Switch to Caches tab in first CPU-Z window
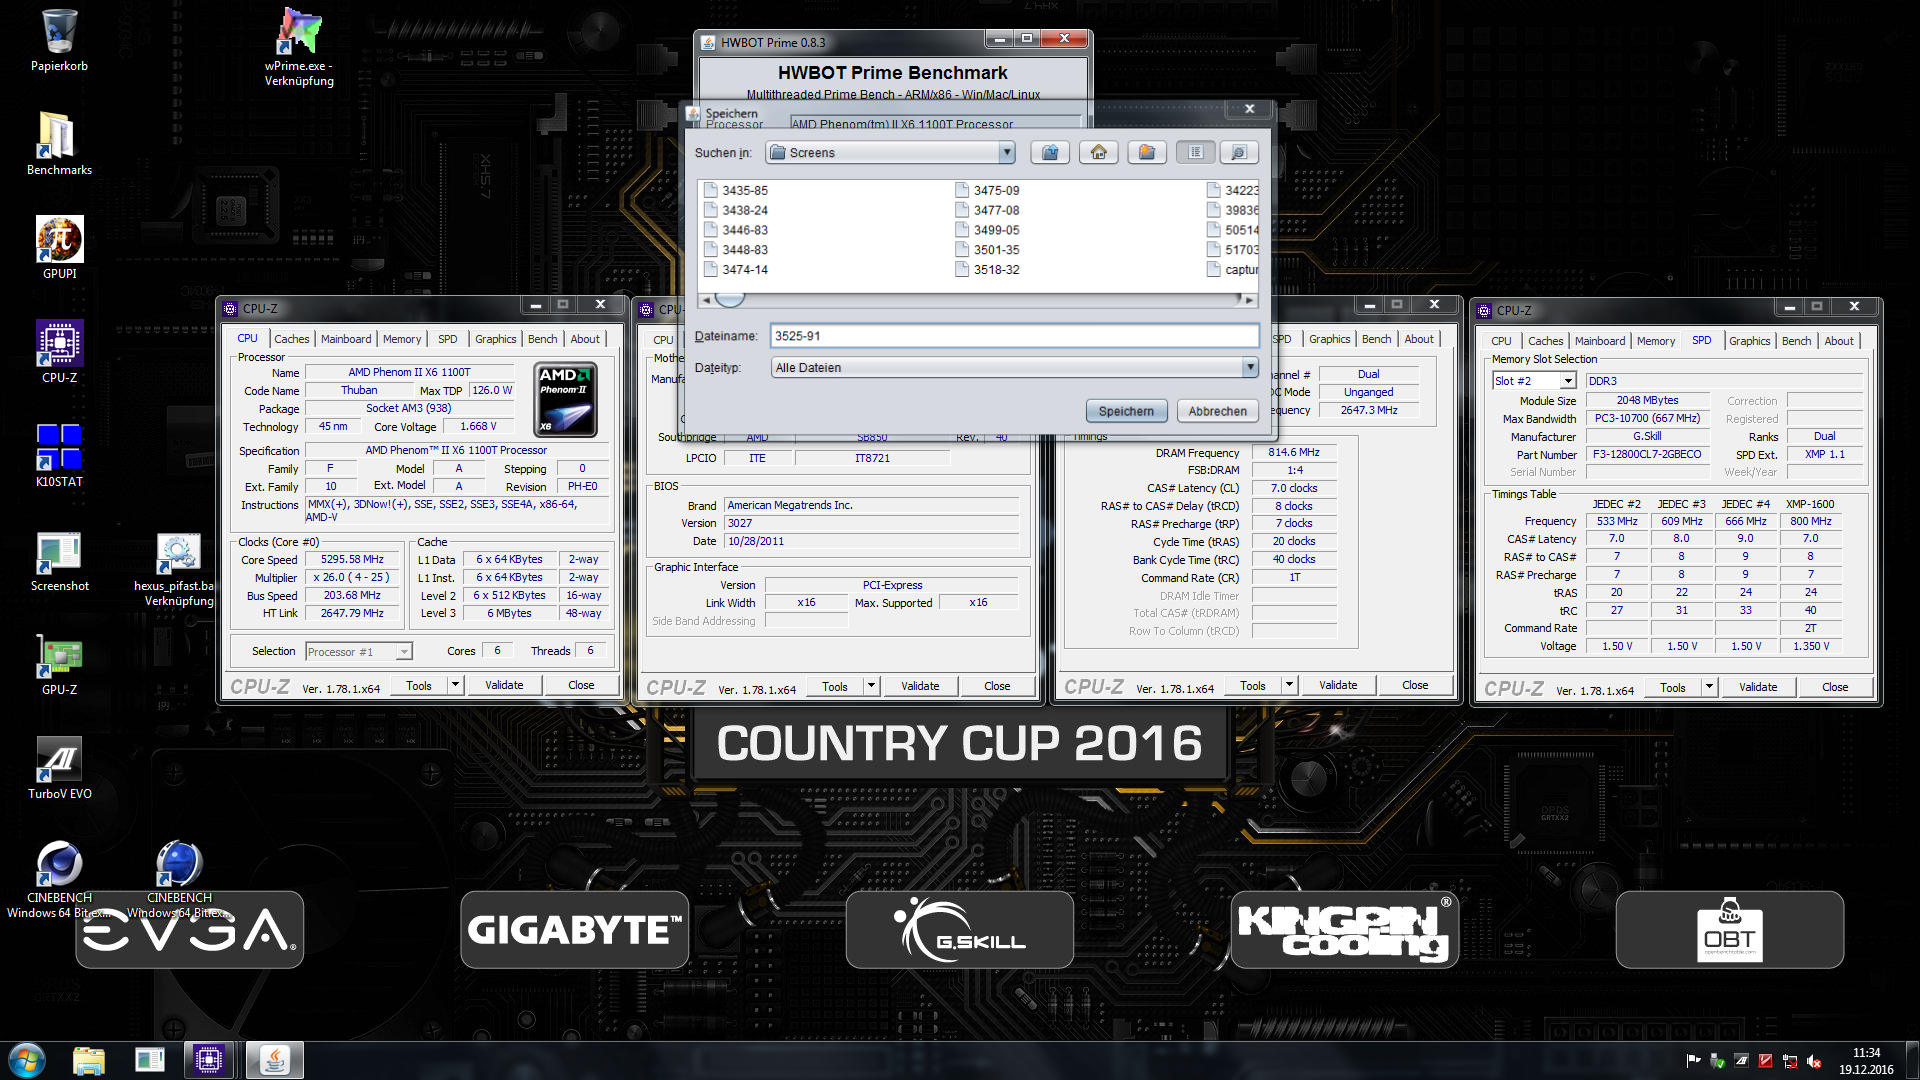The image size is (1920, 1080). coord(292,339)
